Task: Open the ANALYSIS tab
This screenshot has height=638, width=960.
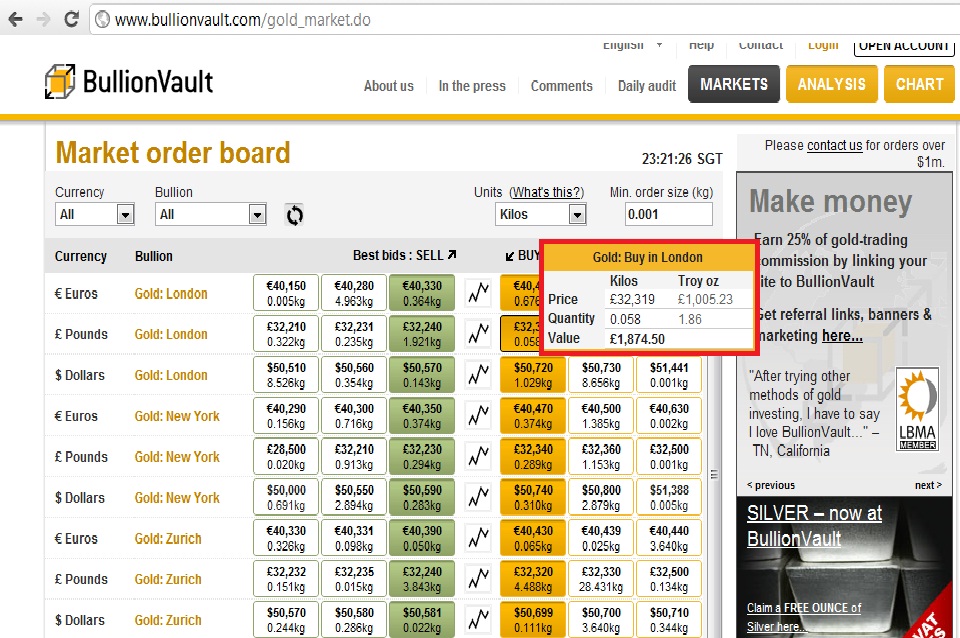Action: (x=831, y=84)
